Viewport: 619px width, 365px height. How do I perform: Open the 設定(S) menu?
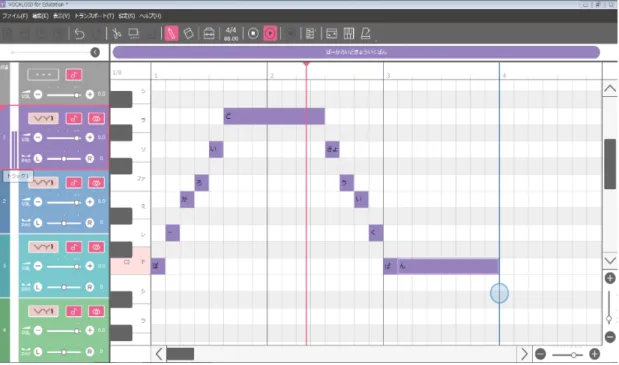127,16
